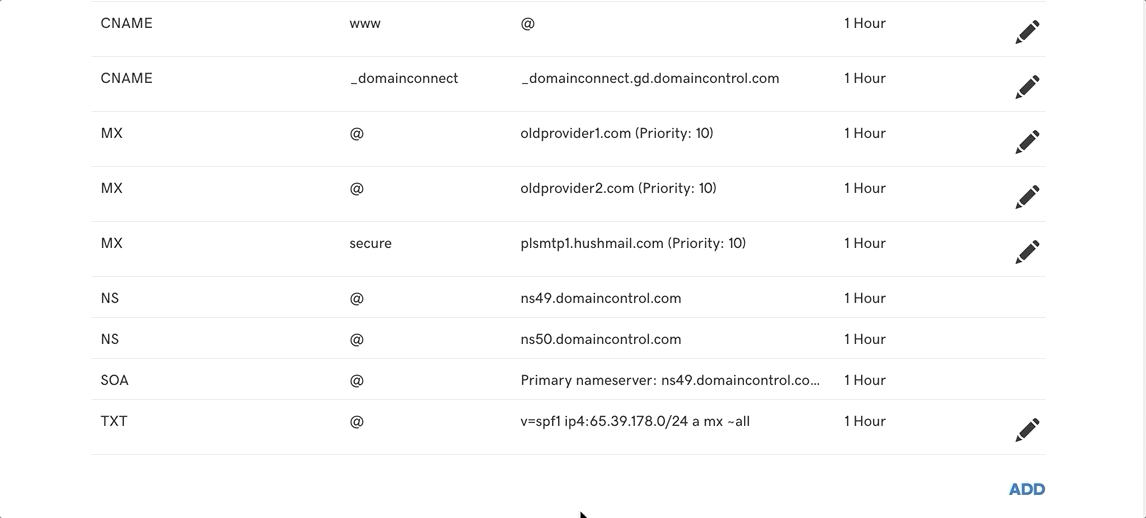Click the ns50.domaincontrol.com NS value
Screen dimensions: 1146x518
point(601,339)
